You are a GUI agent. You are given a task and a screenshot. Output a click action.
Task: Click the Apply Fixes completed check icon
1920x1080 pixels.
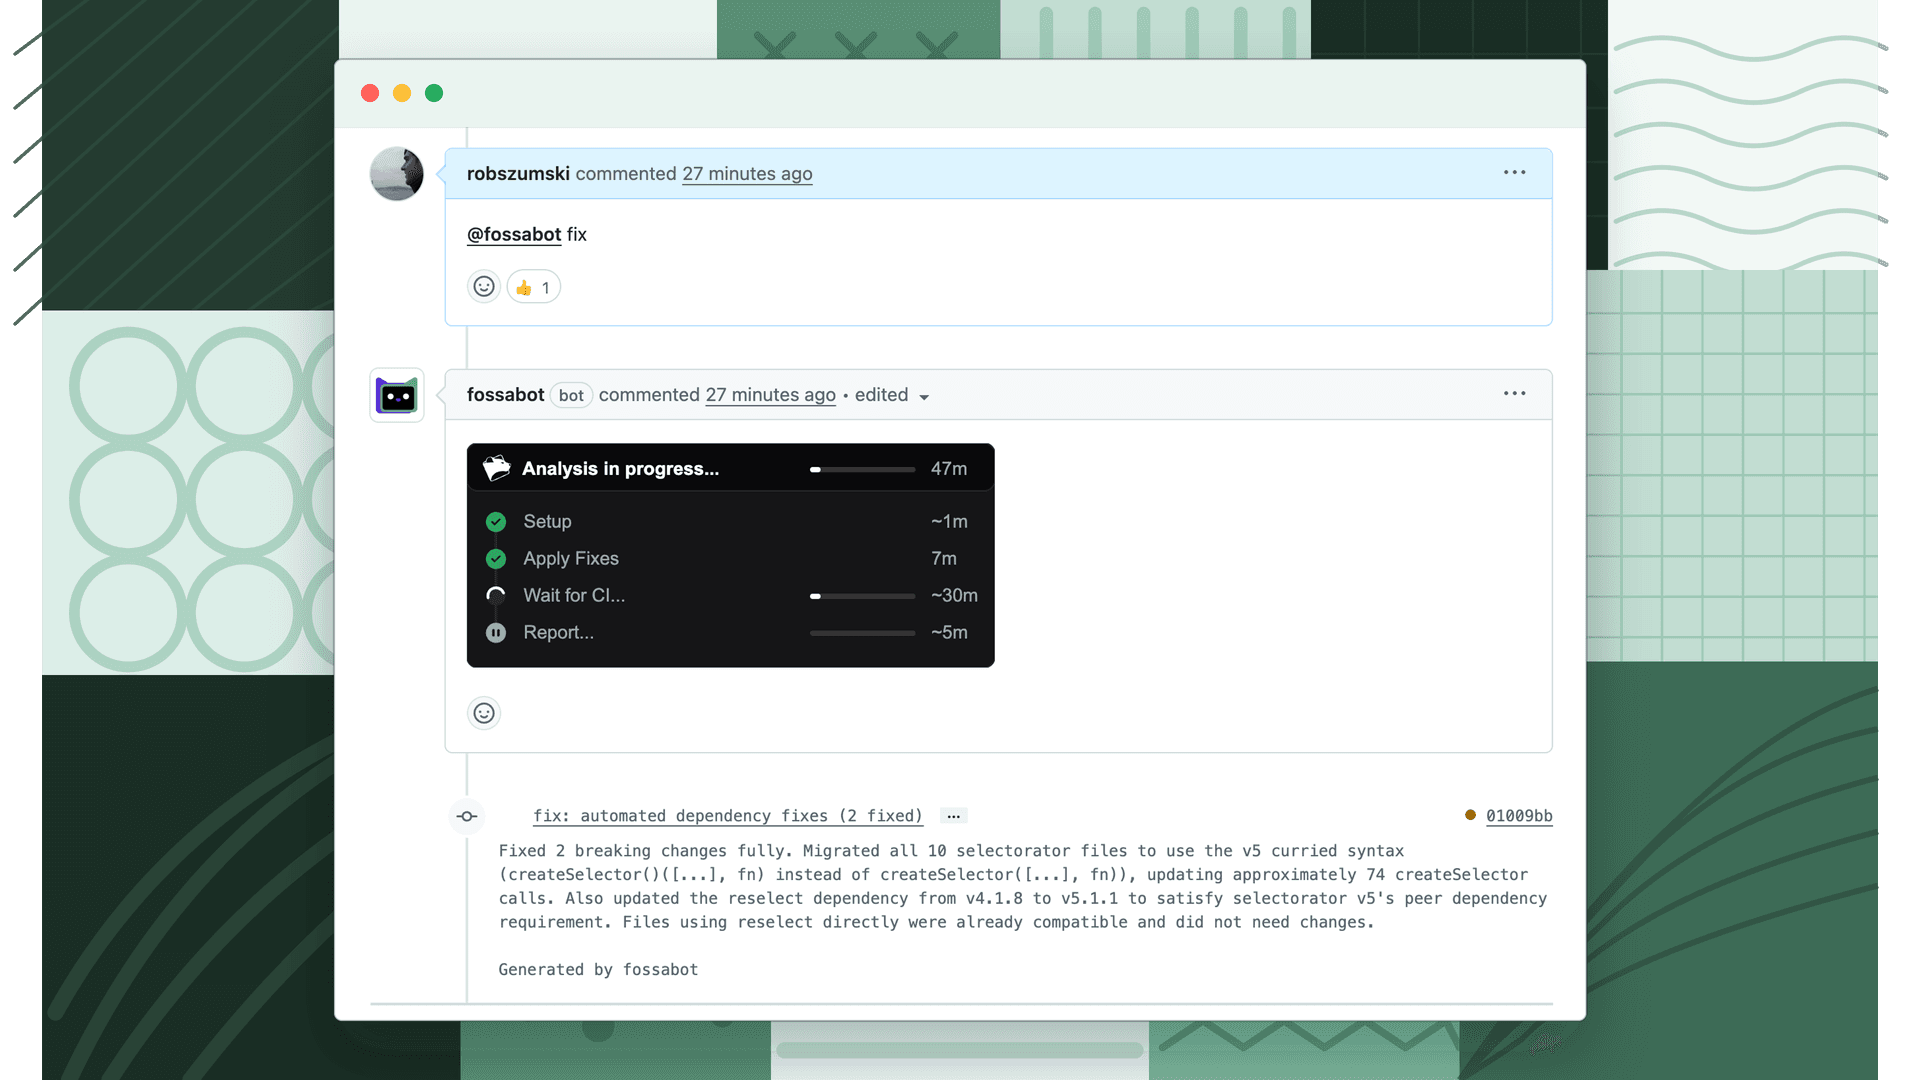(x=496, y=559)
